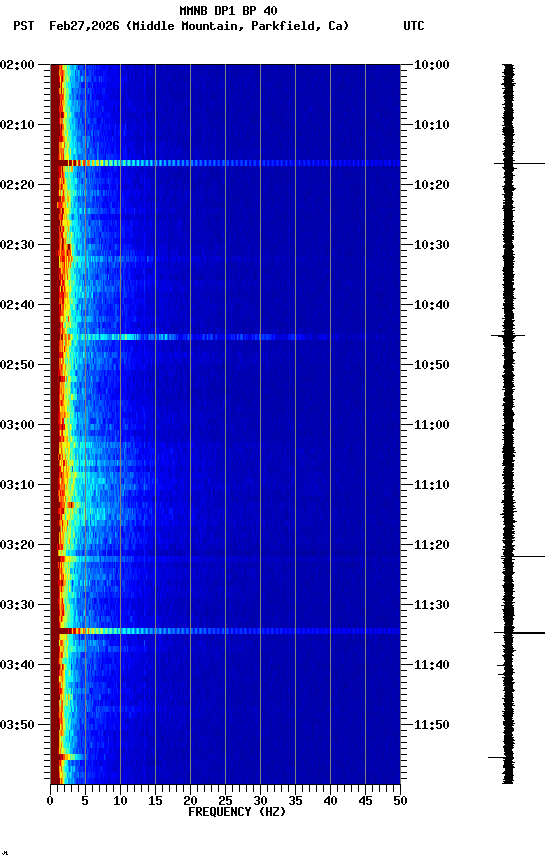Click the 11:10 UTC time label

click(431, 485)
